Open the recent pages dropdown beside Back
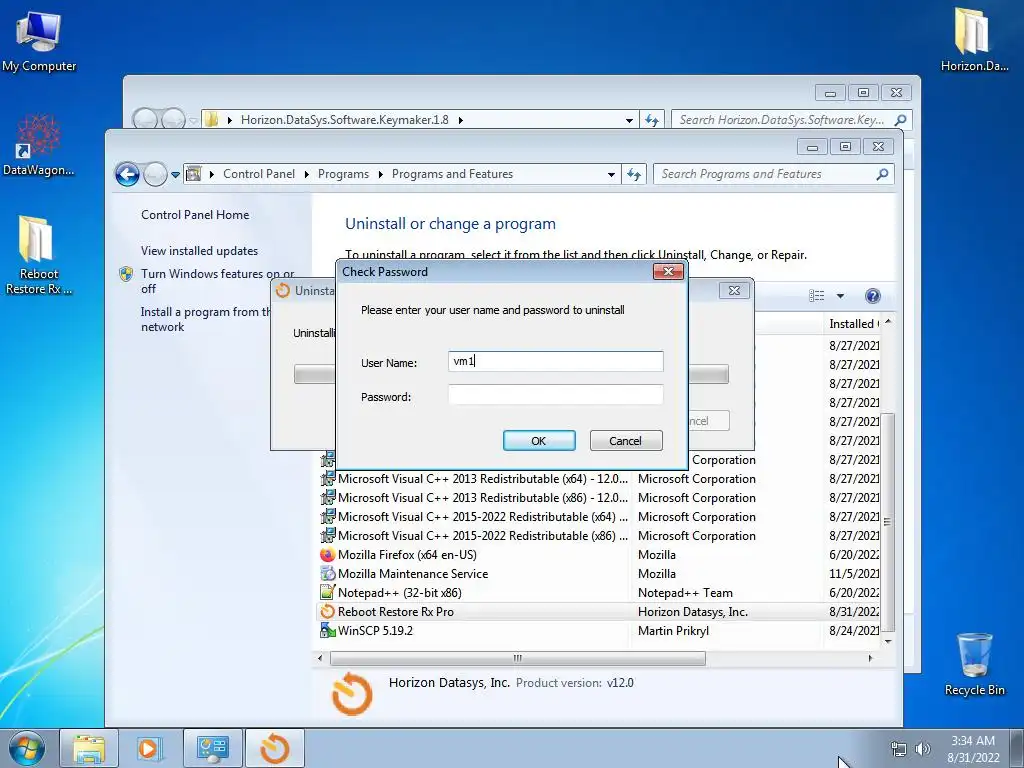This screenshot has height=768, width=1024. tap(175, 174)
